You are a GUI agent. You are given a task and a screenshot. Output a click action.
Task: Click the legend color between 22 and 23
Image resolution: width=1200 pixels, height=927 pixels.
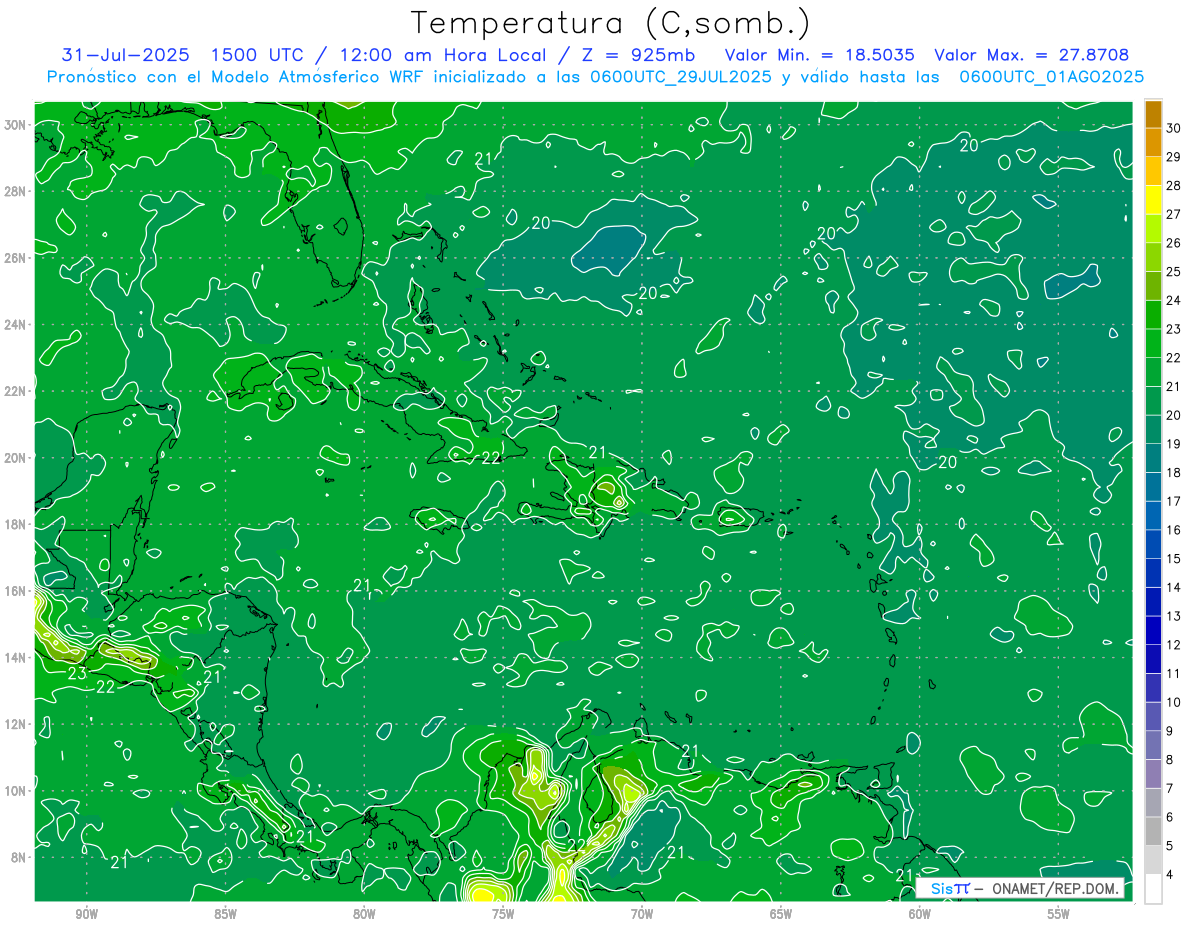pyautogui.click(x=1153, y=344)
